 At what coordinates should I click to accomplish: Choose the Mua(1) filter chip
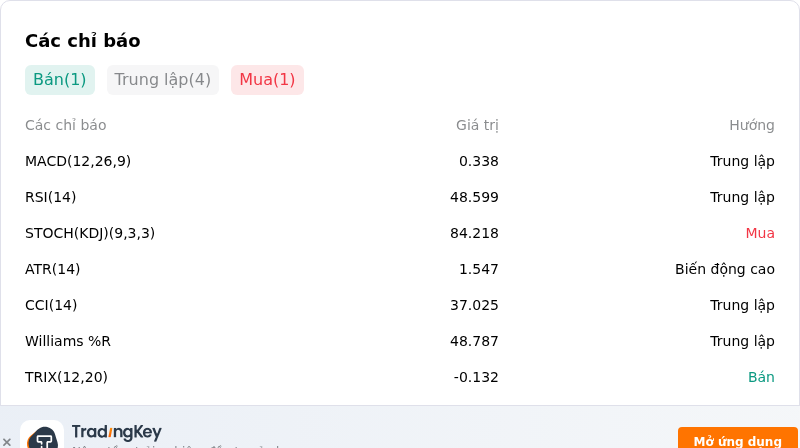(267, 80)
